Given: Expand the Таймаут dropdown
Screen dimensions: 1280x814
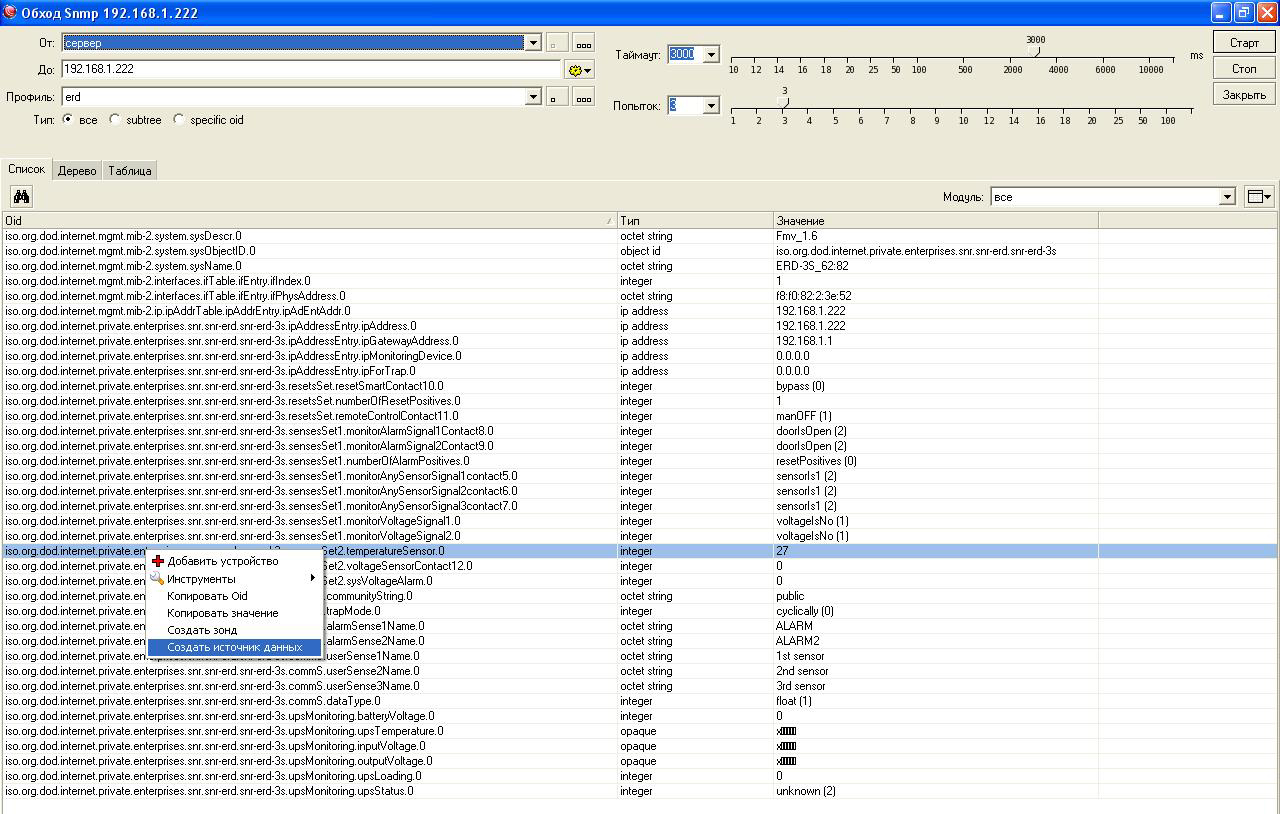Looking at the screenshot, I should tap(711, 54).
